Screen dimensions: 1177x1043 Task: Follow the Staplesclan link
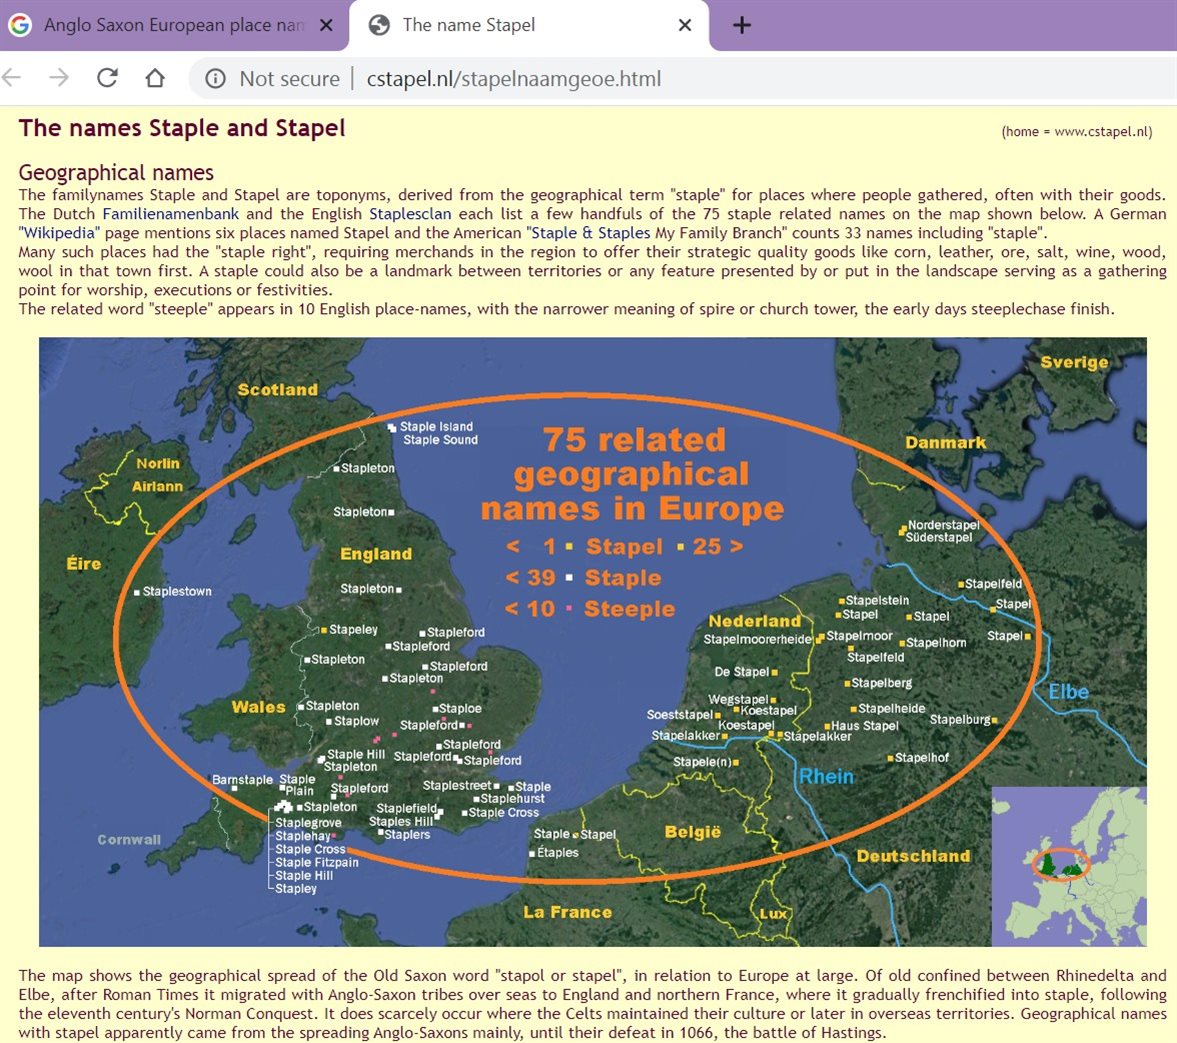410,214
